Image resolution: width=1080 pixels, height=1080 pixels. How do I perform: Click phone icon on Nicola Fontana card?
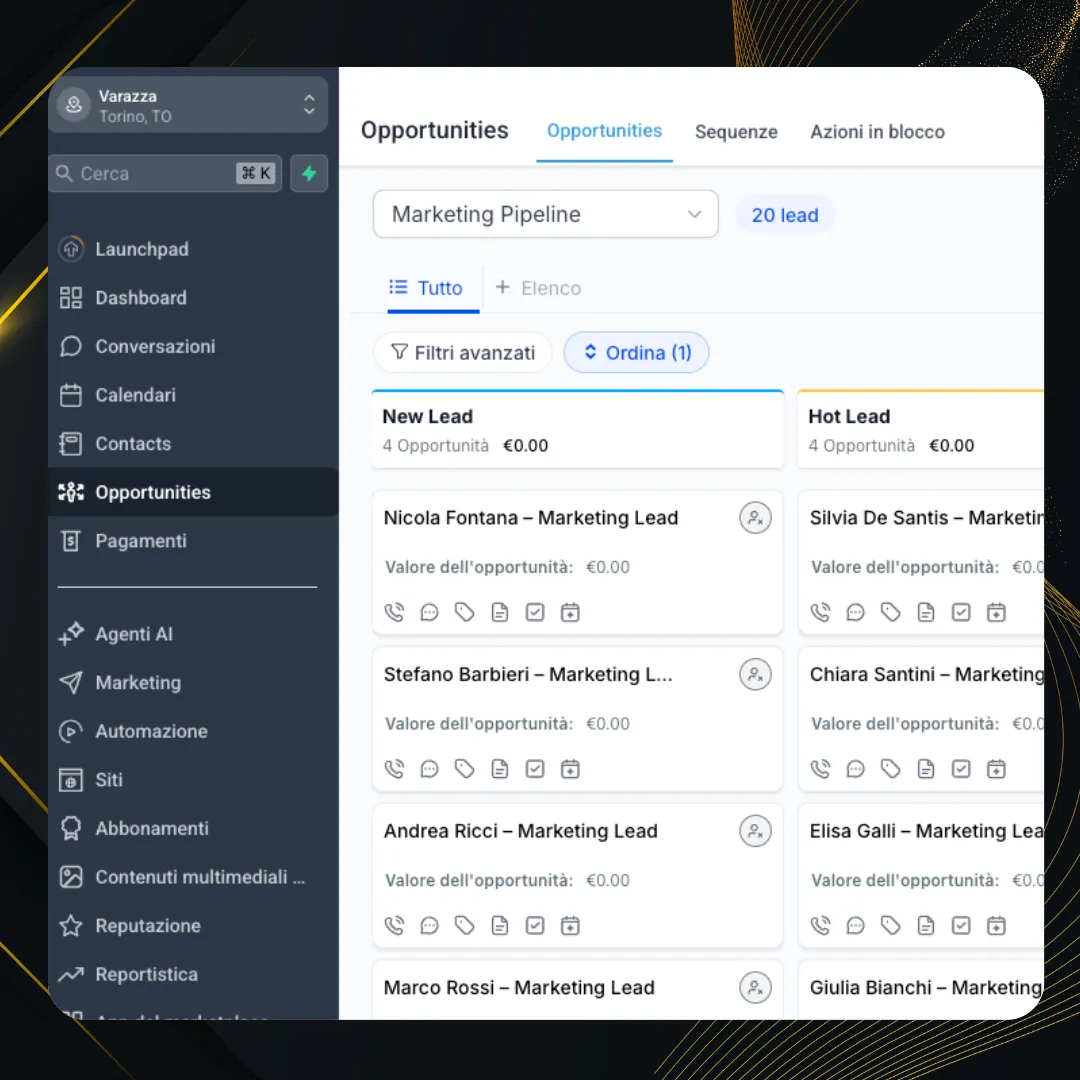click(x=394, y=612)
